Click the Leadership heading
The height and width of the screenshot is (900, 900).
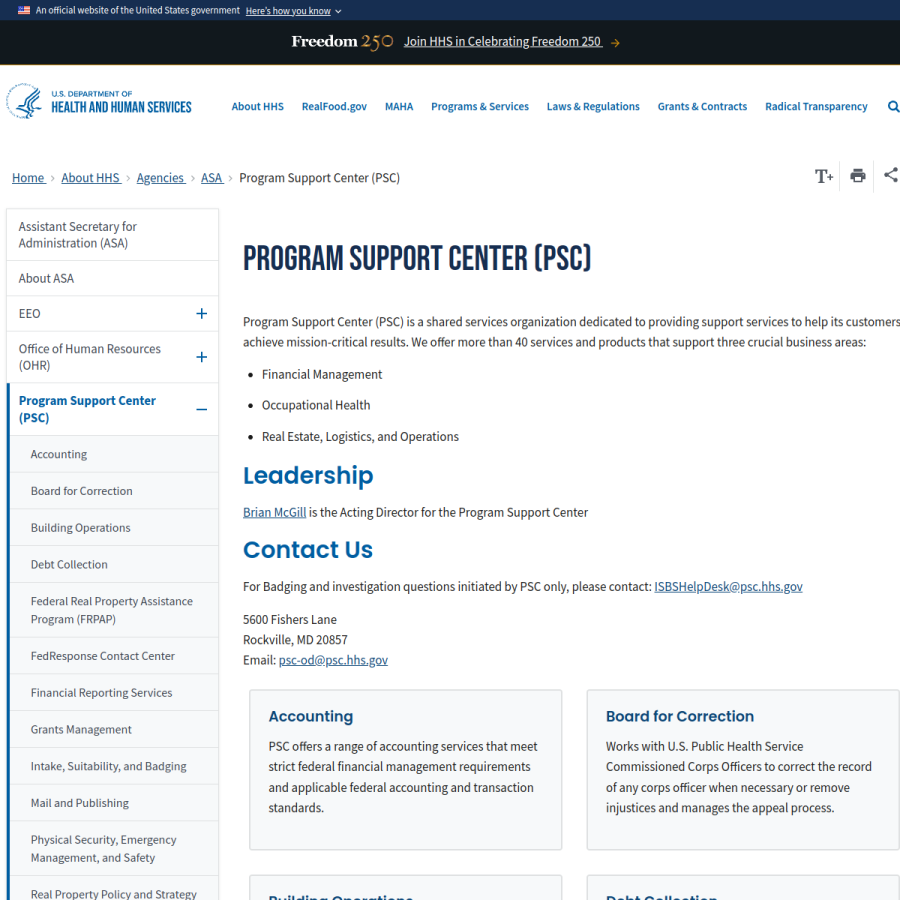tap(308, 475)
